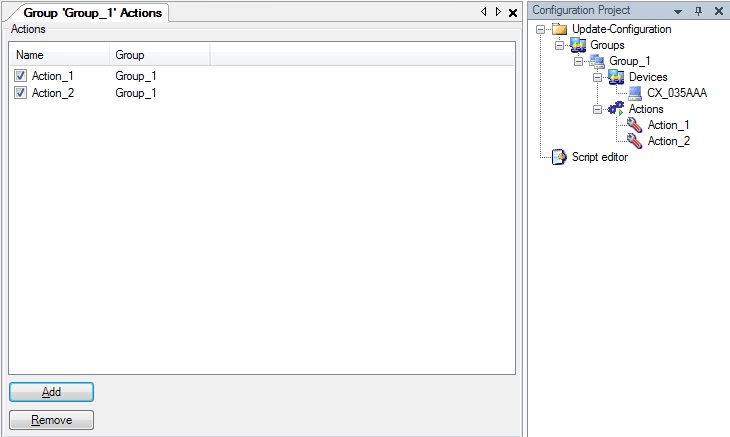Pin the Configuration Project panel
Image resolution: width=730 pixels, height=437 pixels.
coord(698,11)
